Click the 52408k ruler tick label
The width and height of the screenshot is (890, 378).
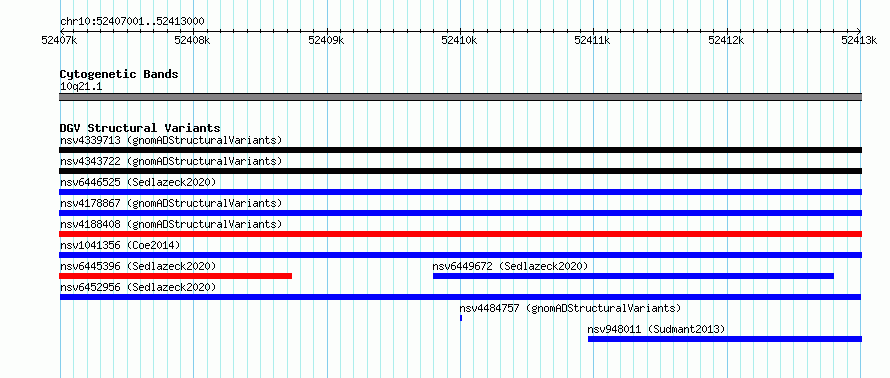(193, 40)
